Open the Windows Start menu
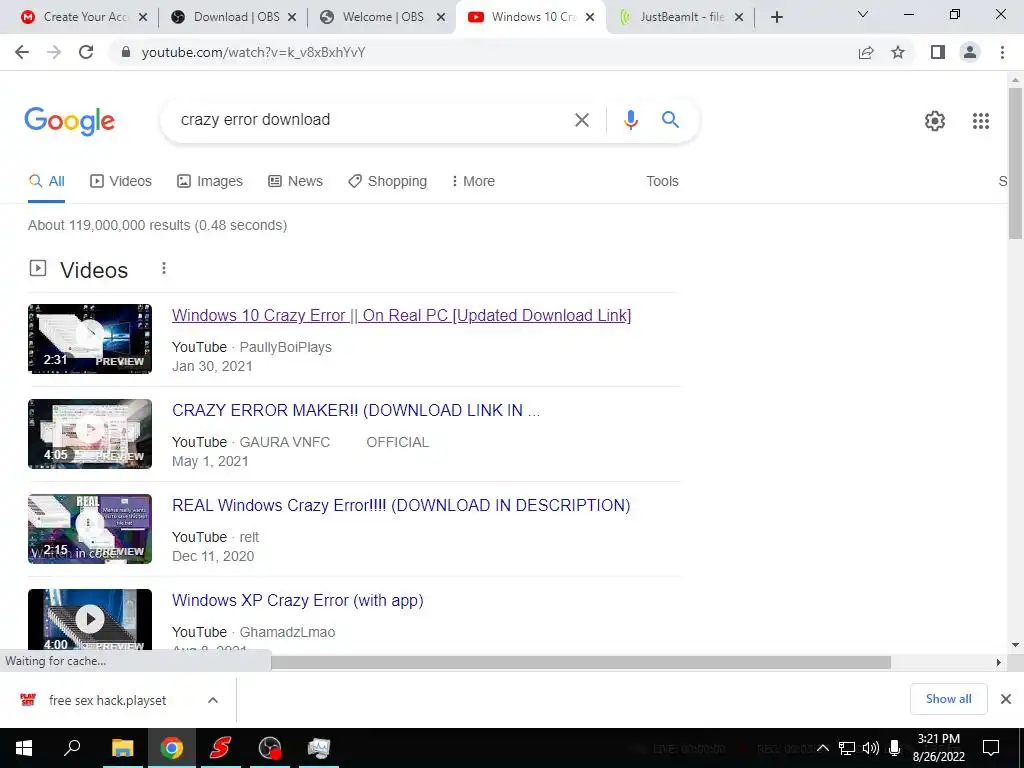Viewport: 1024px width, 768px height. click(x=24, y=748)
